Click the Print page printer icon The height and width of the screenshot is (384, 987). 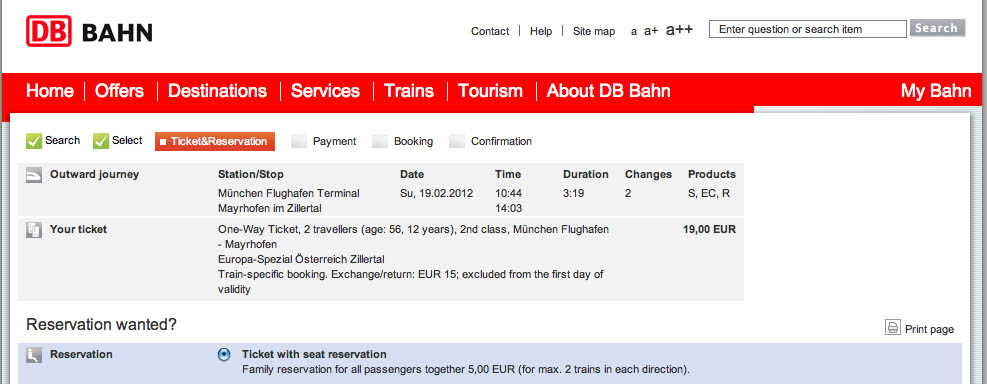pos(893,328)
